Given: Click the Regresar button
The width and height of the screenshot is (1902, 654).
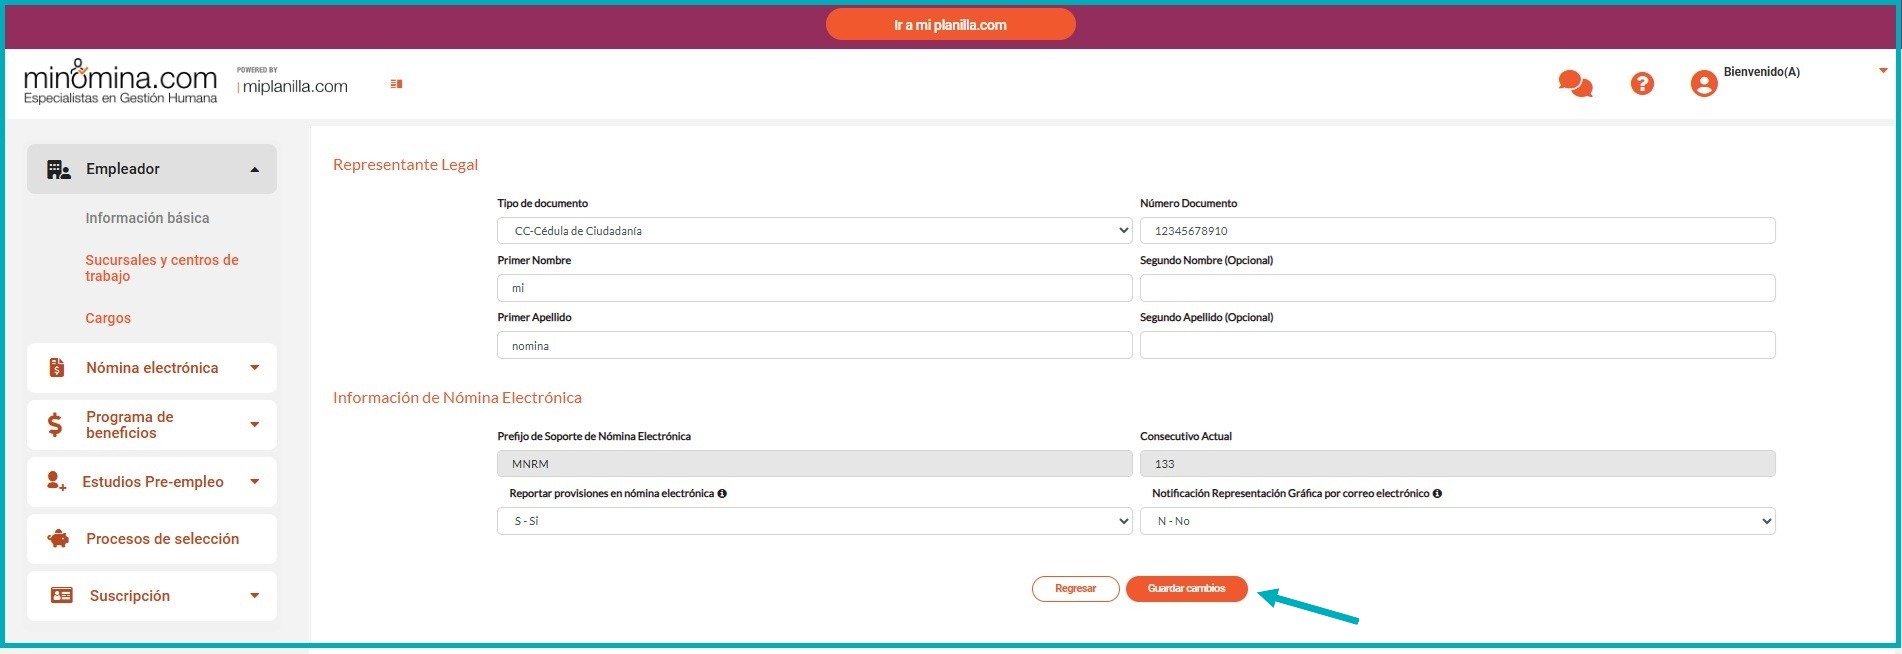Looking at the screenshot, I should [x=1075, y=589].
